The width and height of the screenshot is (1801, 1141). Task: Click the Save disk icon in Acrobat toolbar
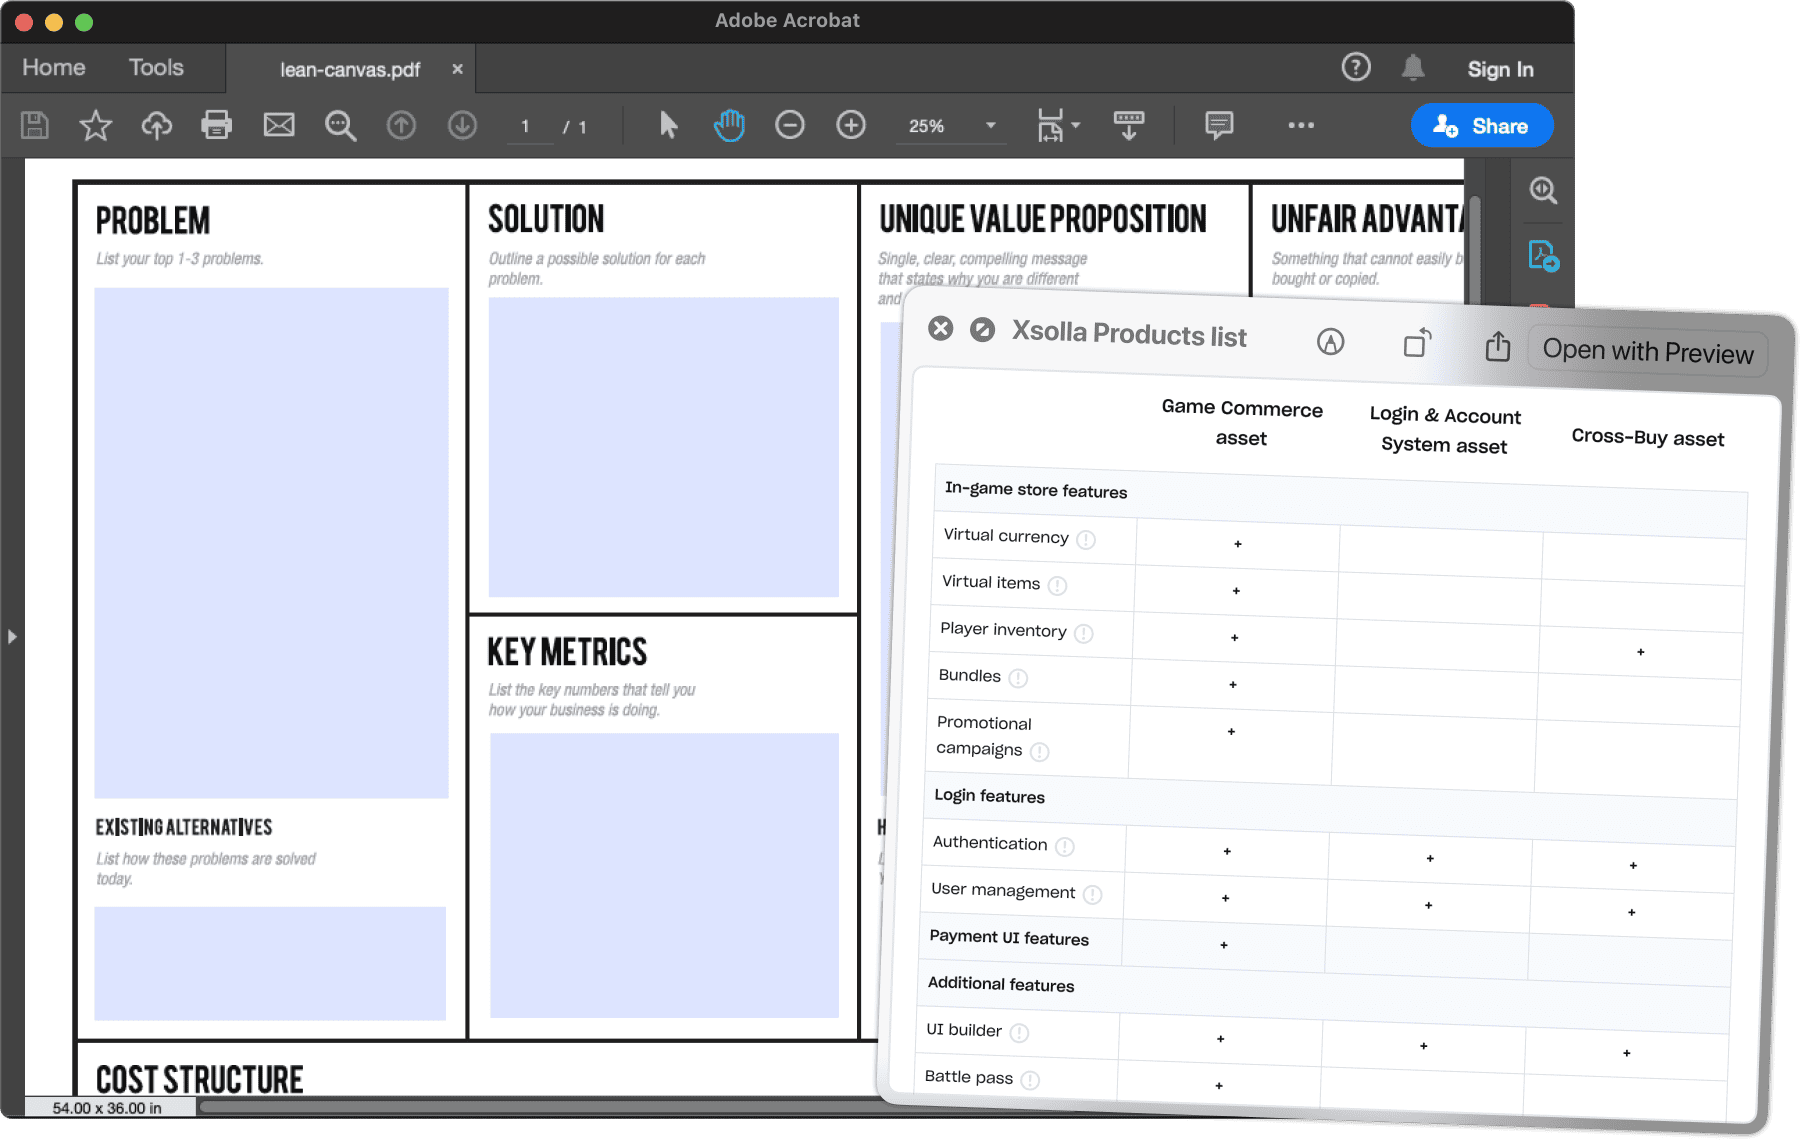pyautogui.click(x=35, y=126)
